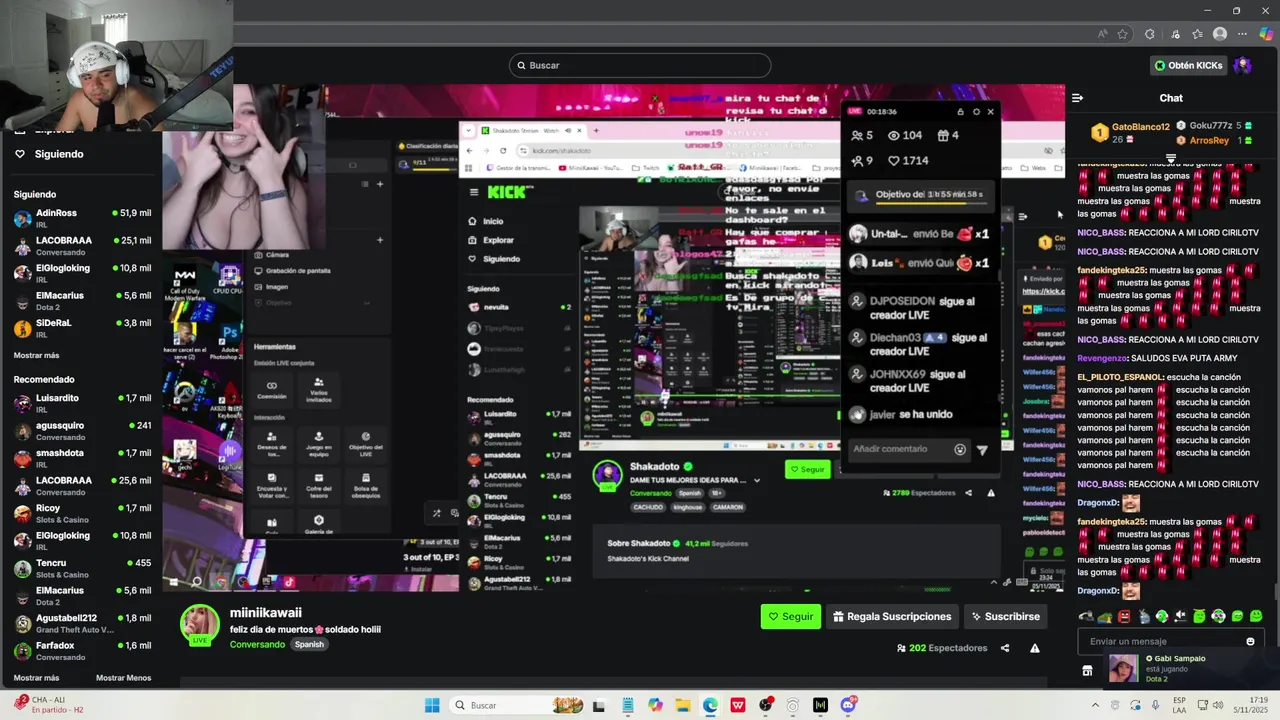Open the browser extensions puzzle icon

click(x=1150, y=34)
